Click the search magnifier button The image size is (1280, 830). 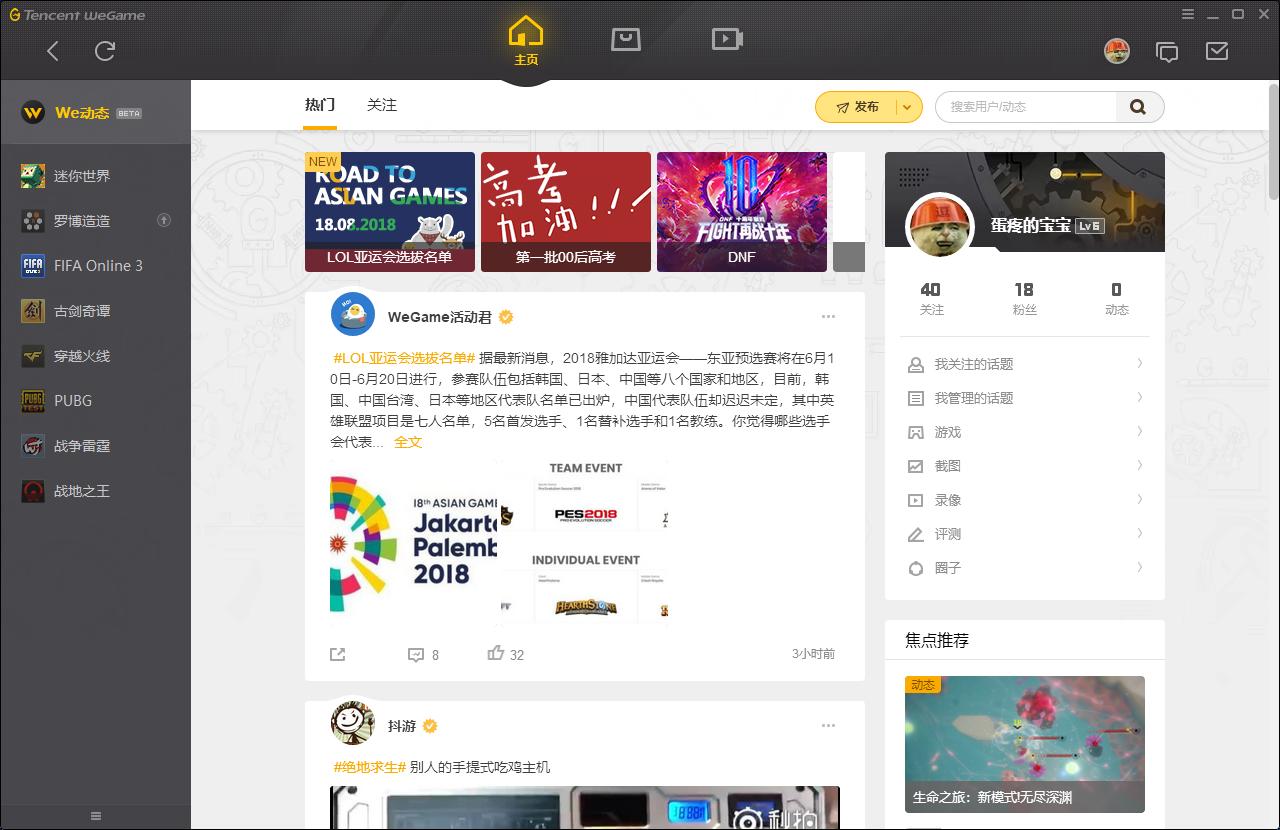point(1139,107)
